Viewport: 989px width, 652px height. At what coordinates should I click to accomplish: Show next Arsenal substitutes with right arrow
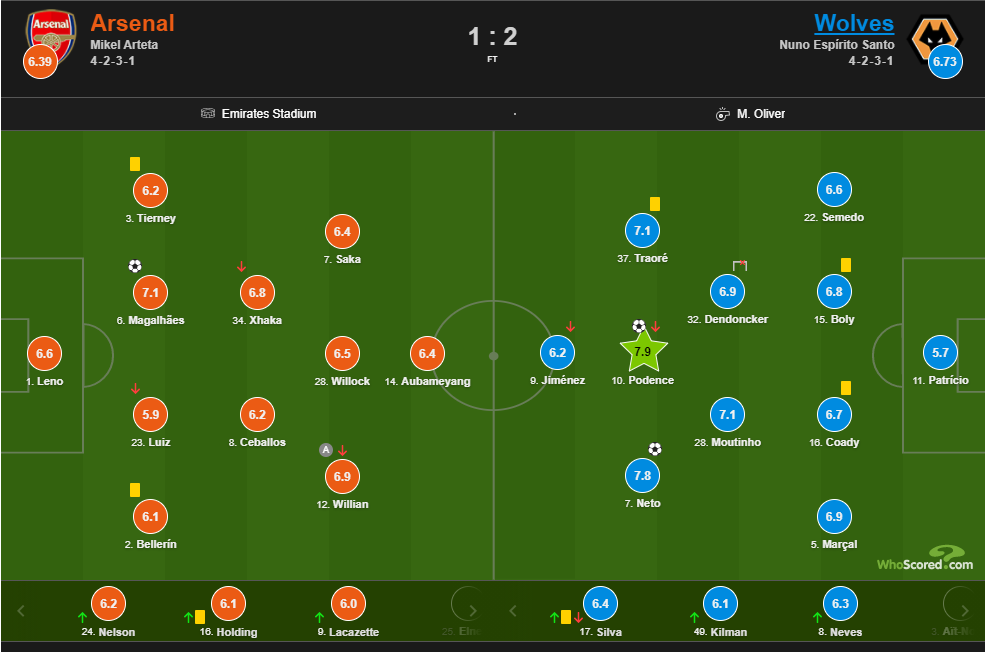pyautogui.click(x=472, y=610)
